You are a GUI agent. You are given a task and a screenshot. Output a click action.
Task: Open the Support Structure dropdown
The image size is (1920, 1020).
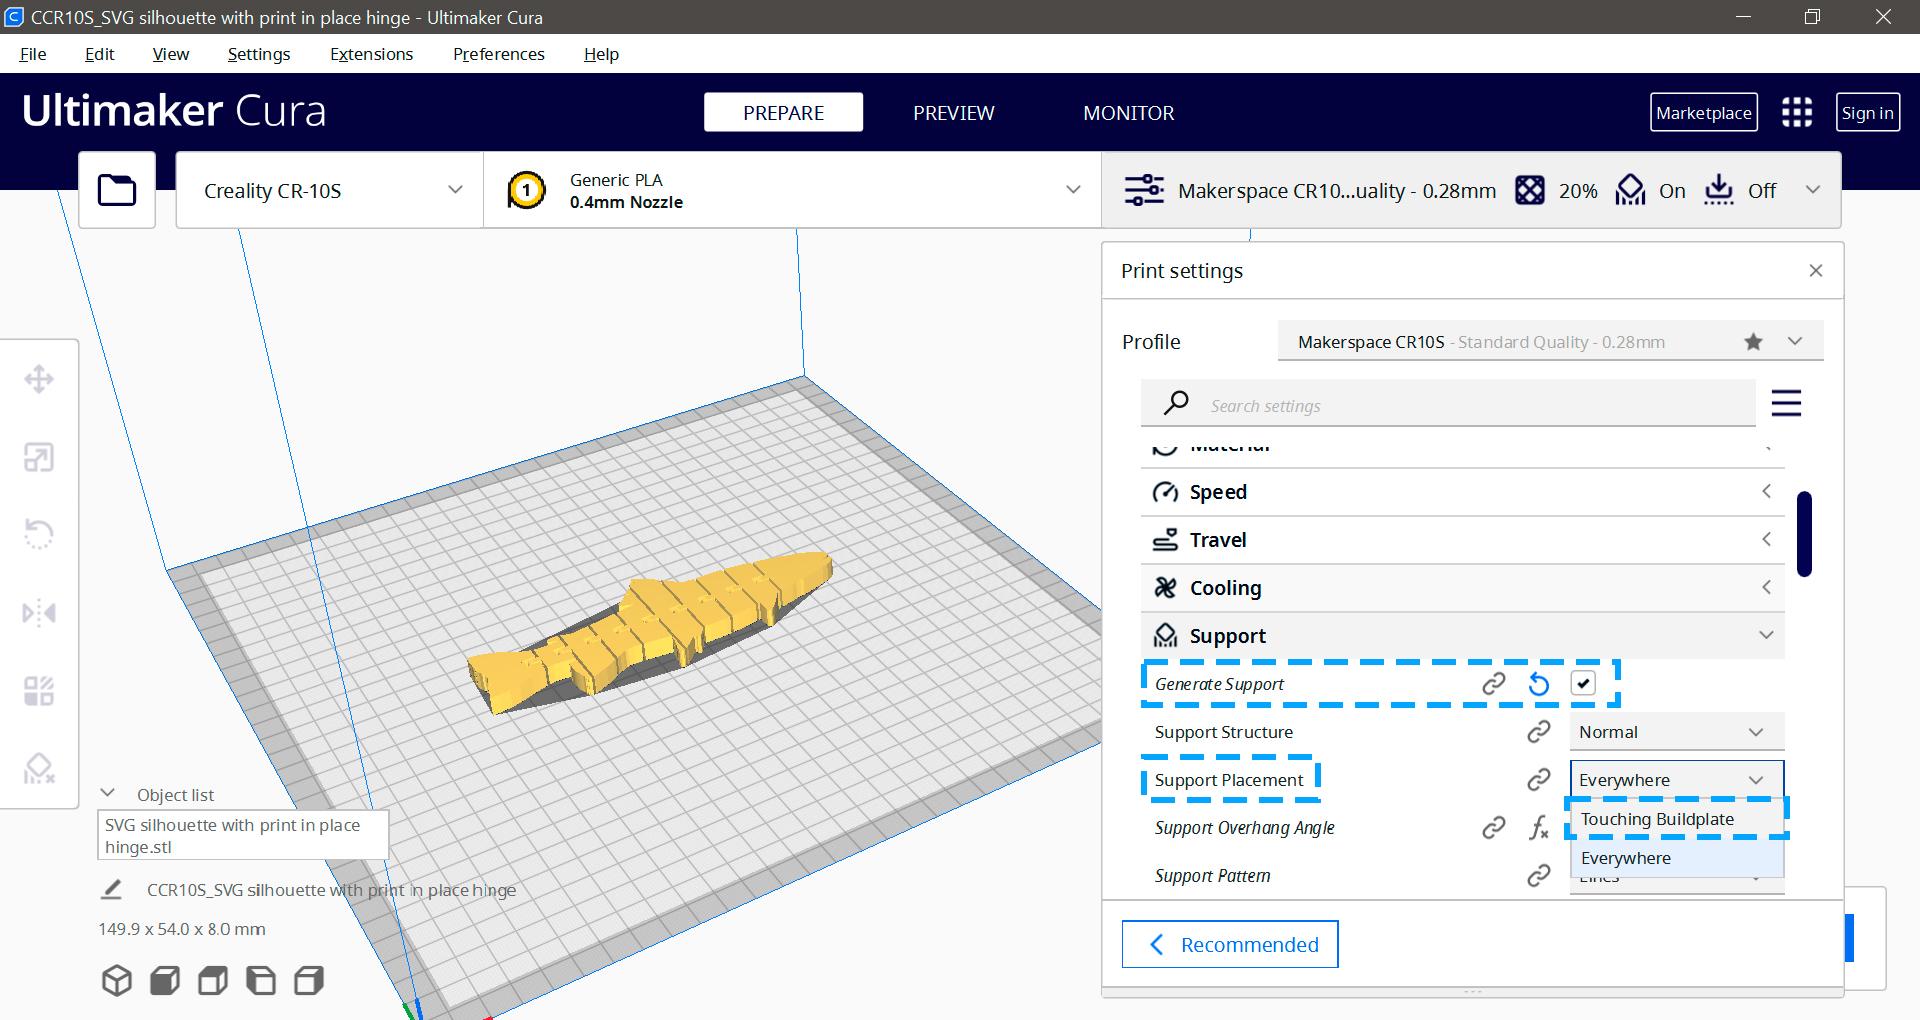pos(1676,732)
